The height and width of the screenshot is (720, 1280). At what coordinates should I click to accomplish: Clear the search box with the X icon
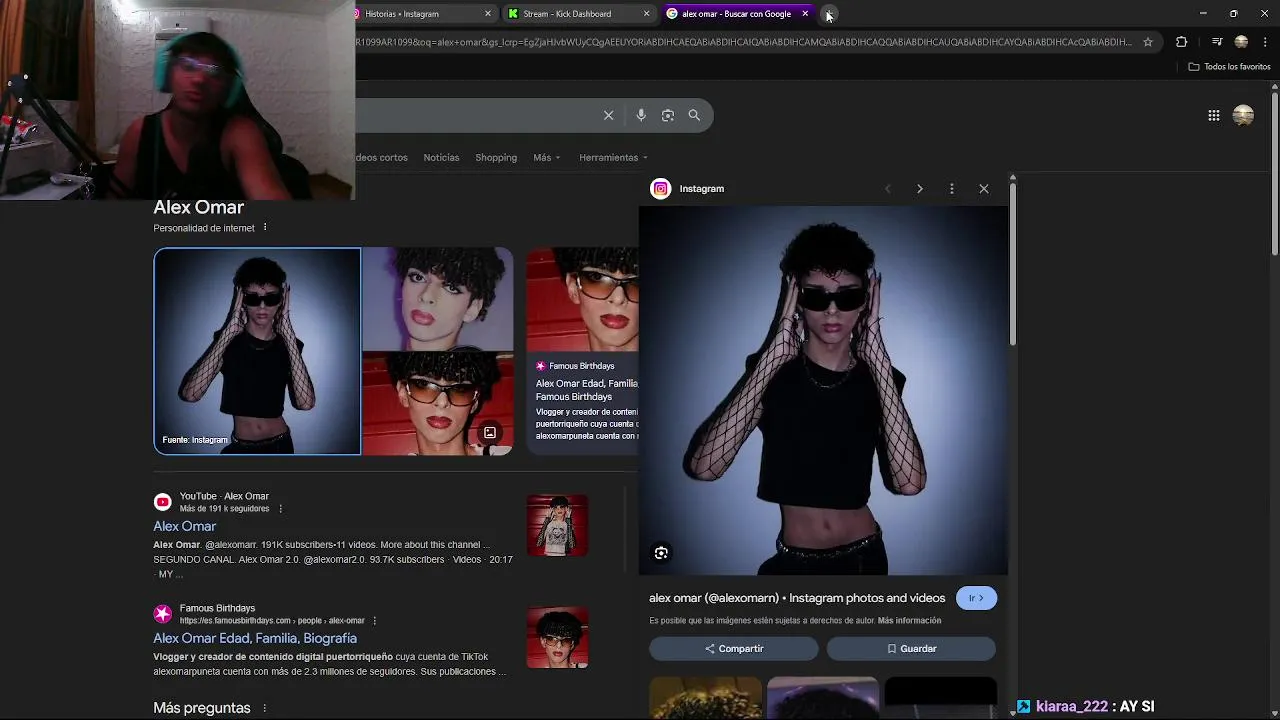tap(608, 115)
